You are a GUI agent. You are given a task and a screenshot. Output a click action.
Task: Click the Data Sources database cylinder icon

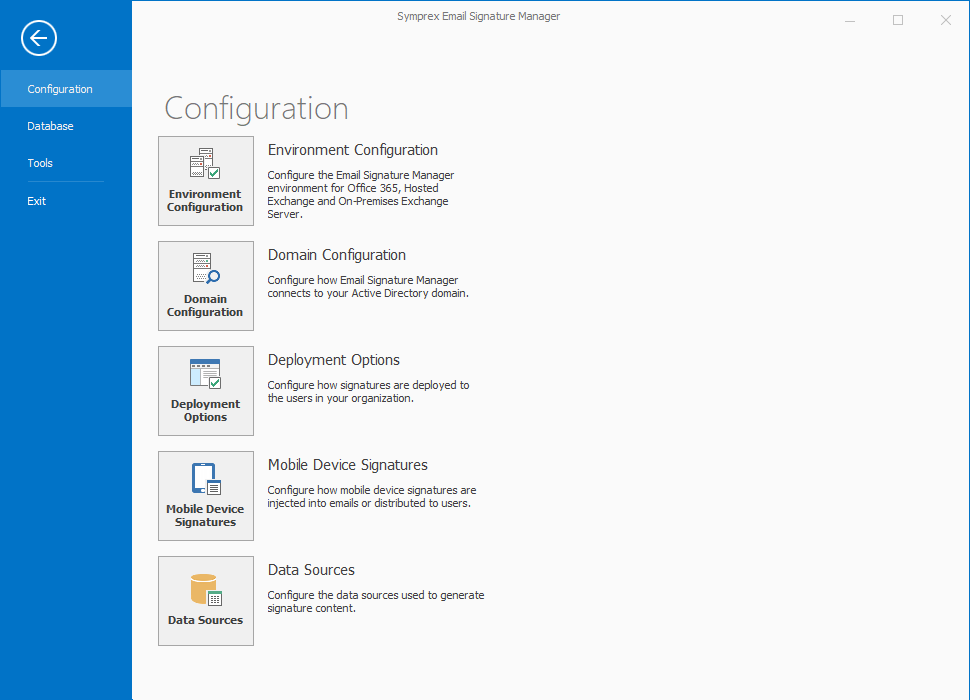(x=205, y=590)
